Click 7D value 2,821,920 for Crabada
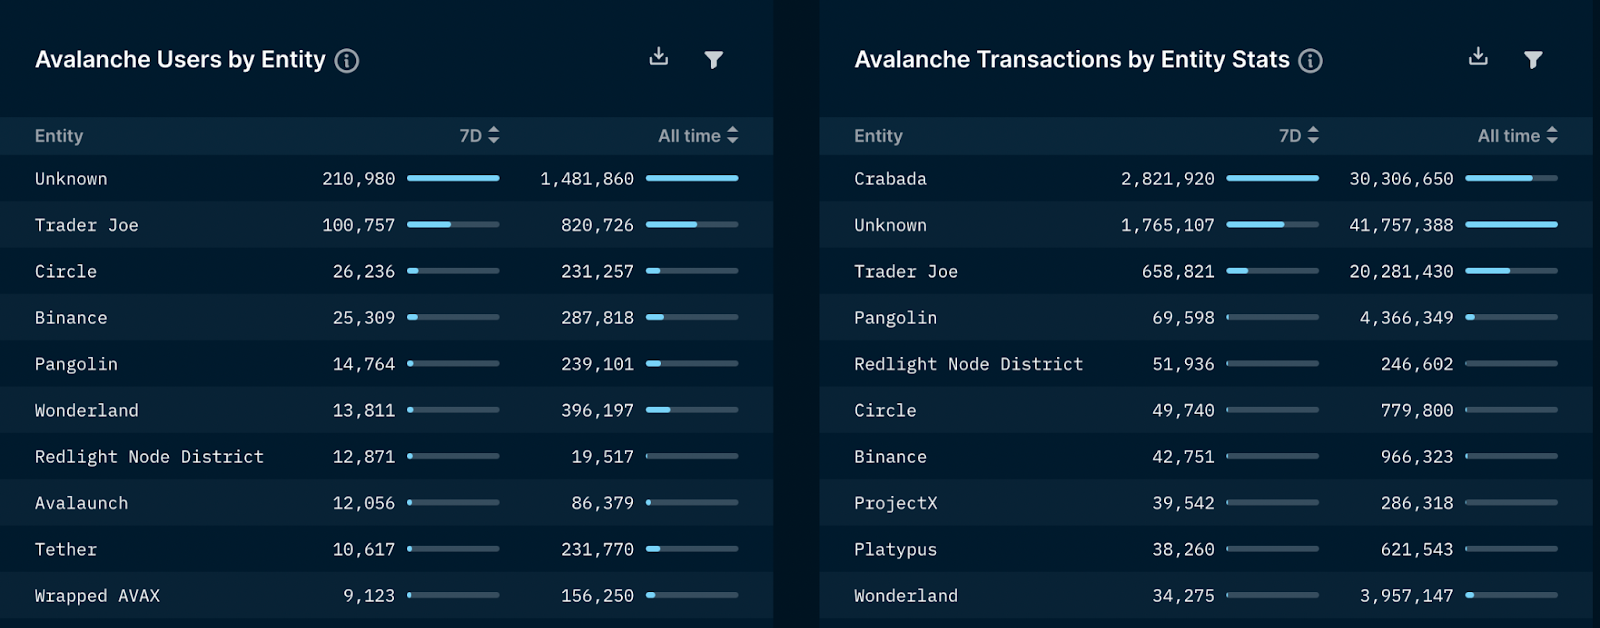Viewport: 1600px width, 628px height. pos(1168,179)
